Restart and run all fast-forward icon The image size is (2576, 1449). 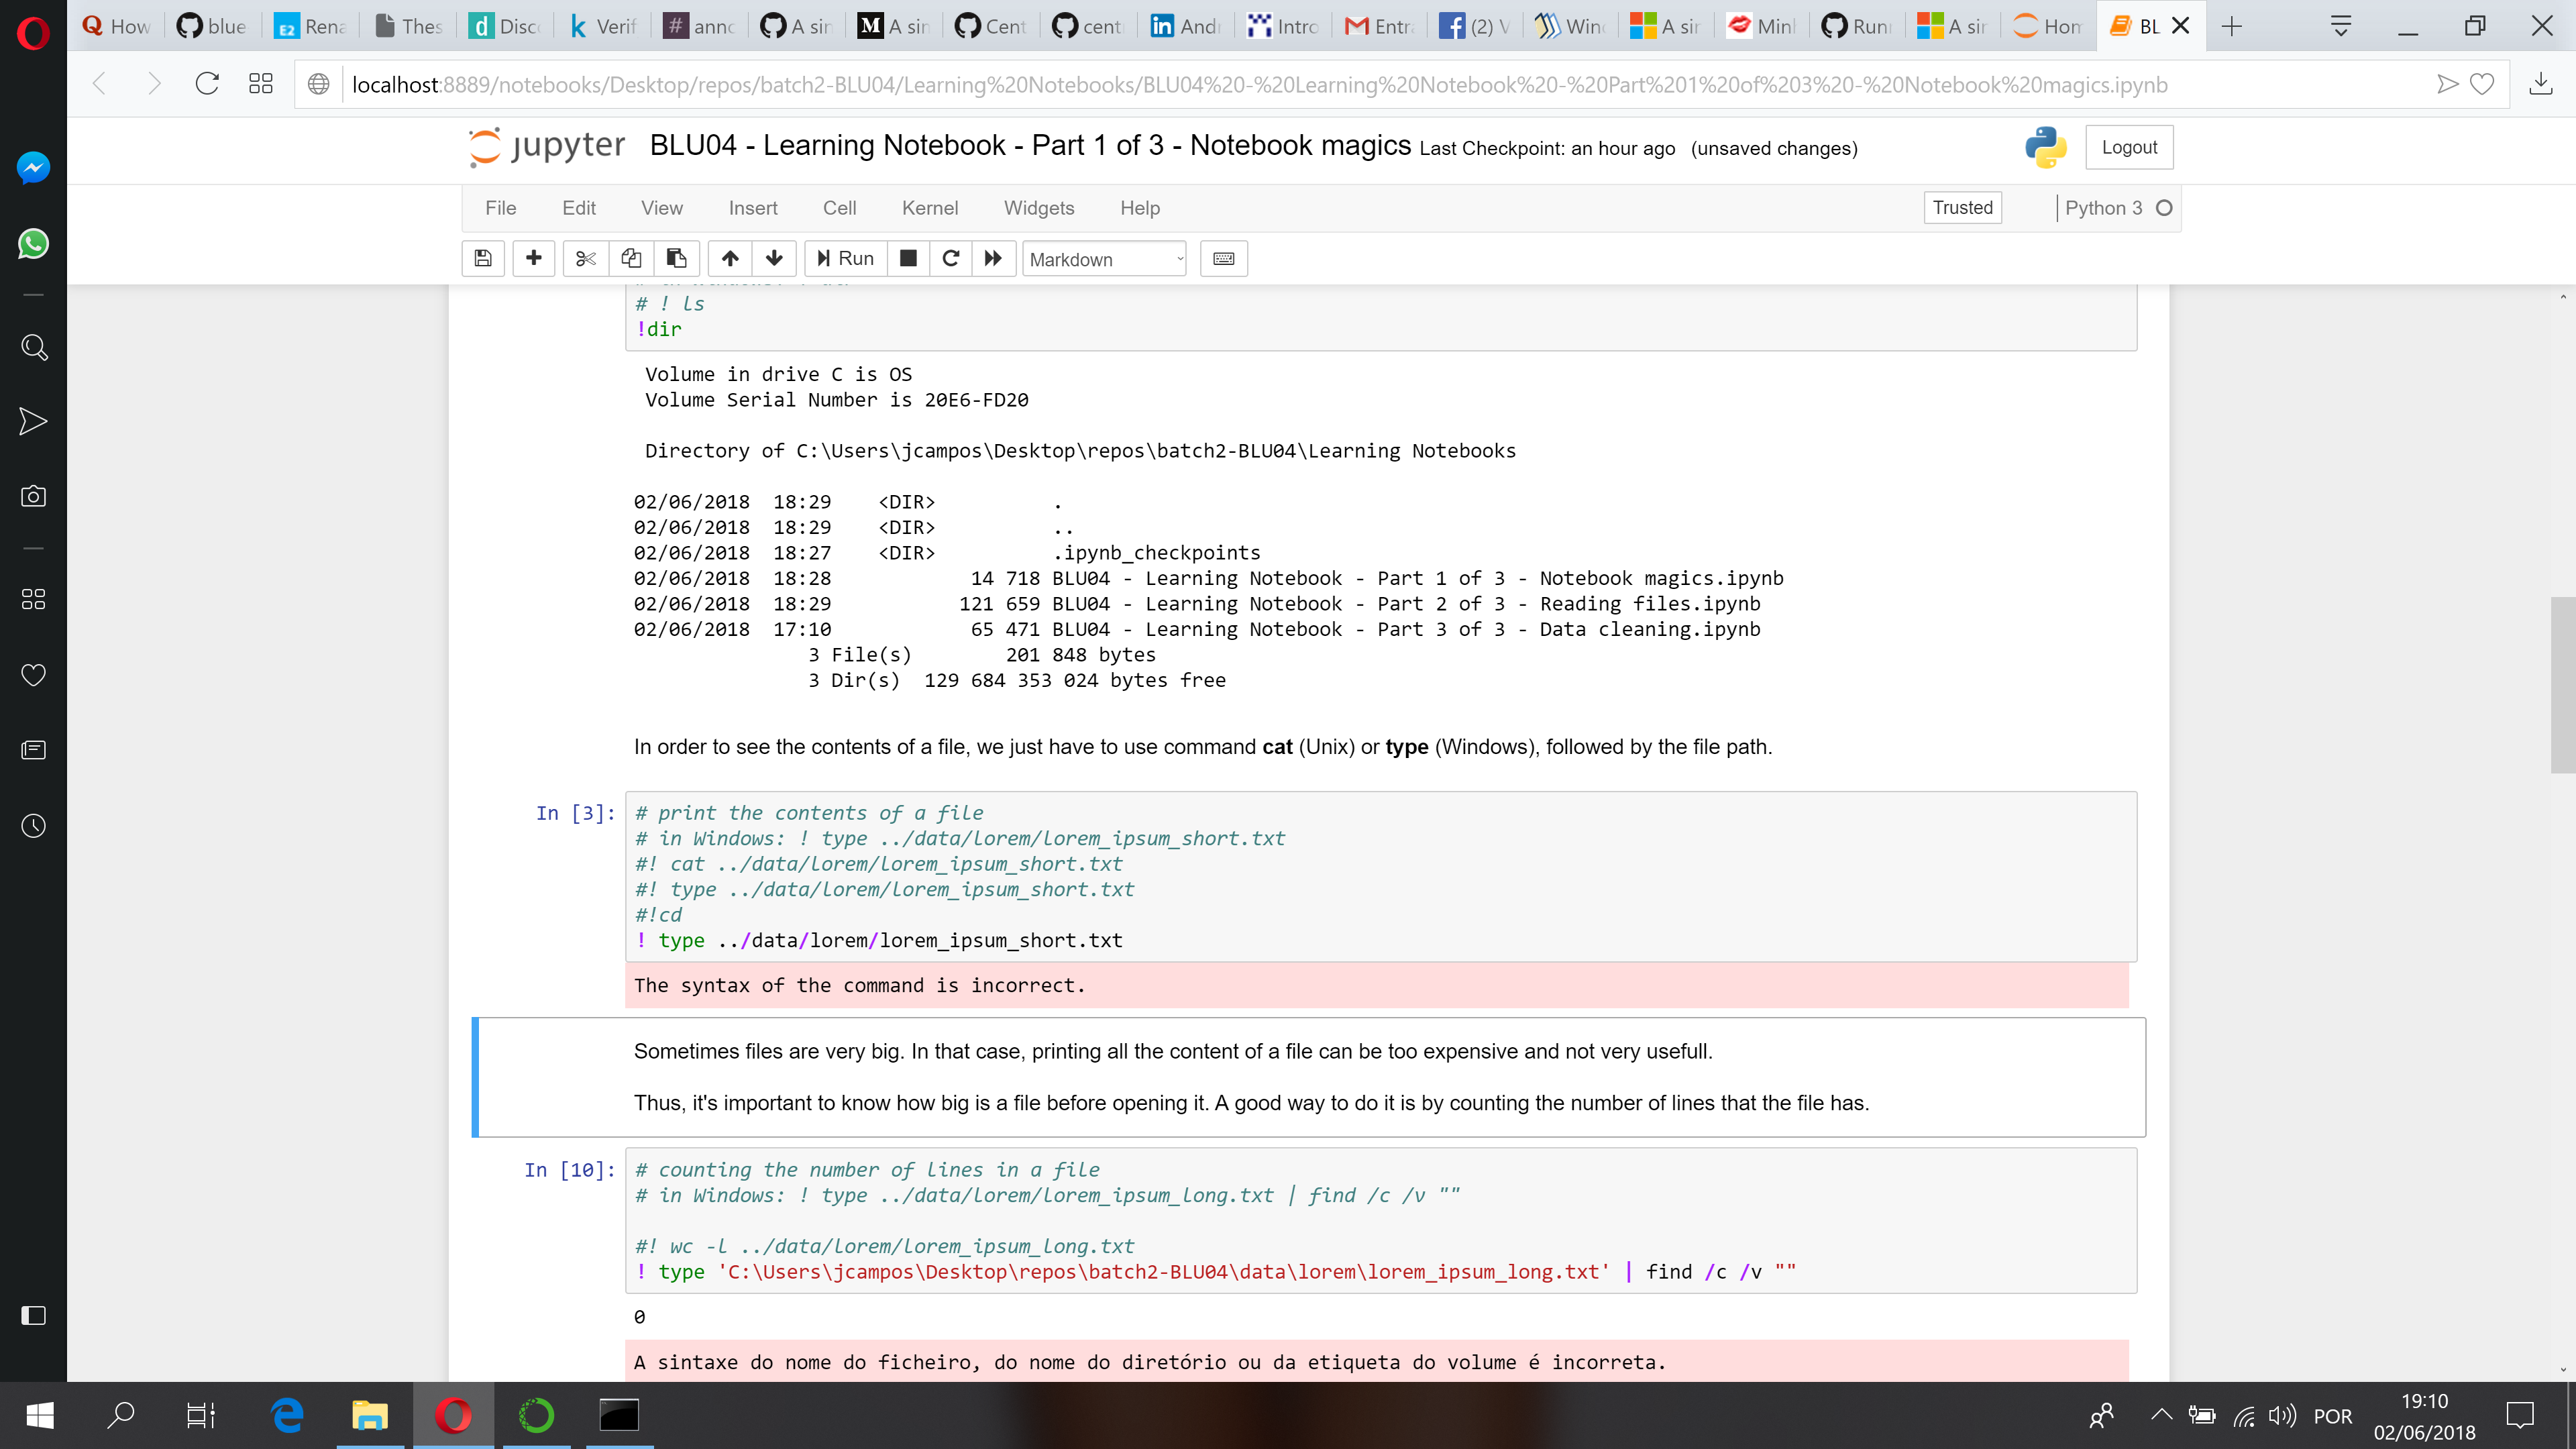pyautogui.click(x=993, y=258)
